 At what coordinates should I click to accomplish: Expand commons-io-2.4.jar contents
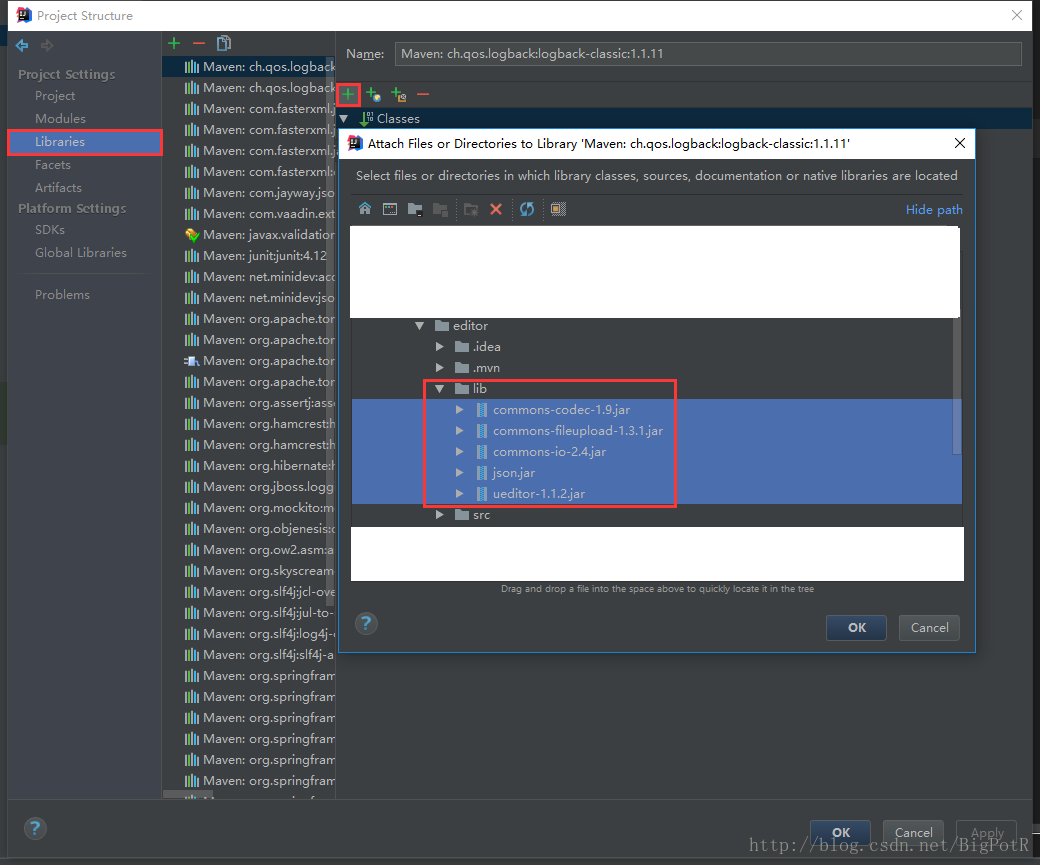click(x=459, y=452)
